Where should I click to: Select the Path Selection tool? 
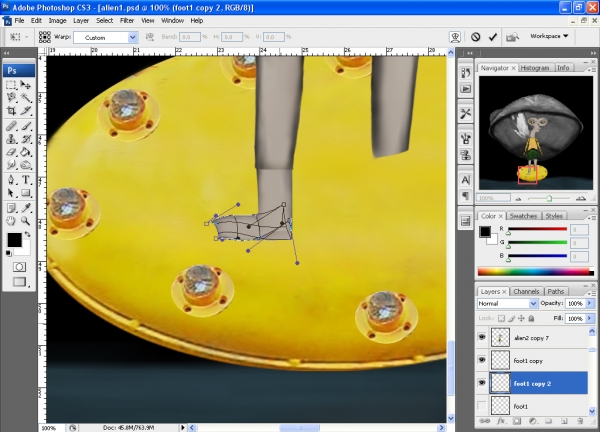click(11, 193)
